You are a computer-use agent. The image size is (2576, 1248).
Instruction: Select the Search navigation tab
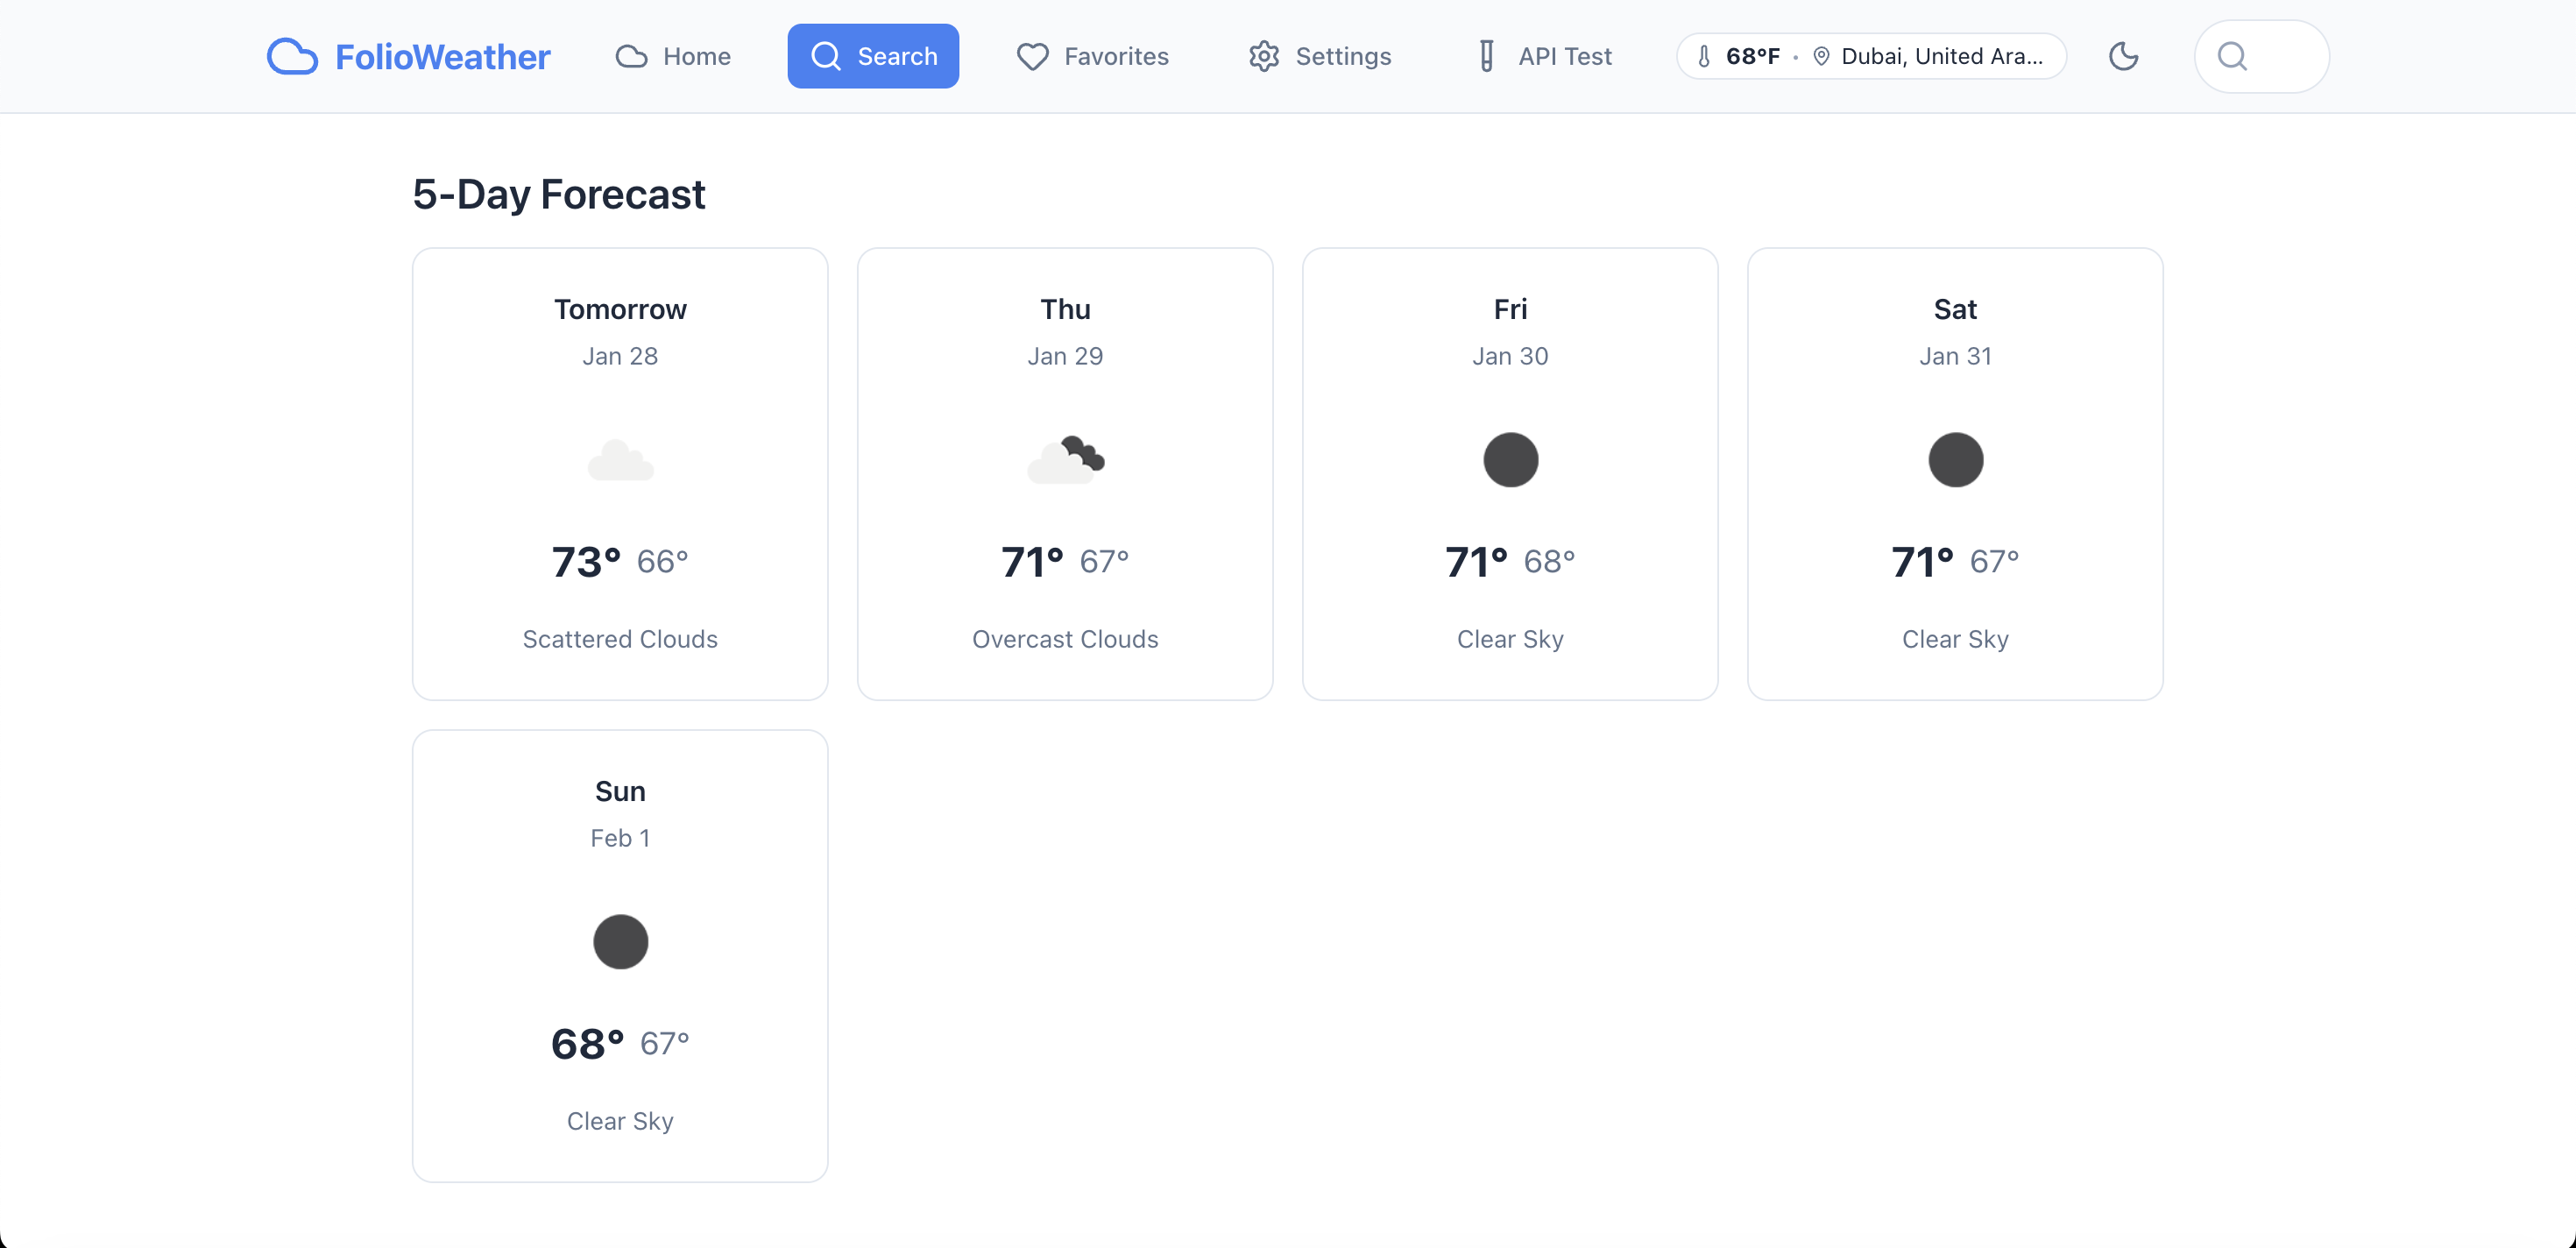(873, 56)
